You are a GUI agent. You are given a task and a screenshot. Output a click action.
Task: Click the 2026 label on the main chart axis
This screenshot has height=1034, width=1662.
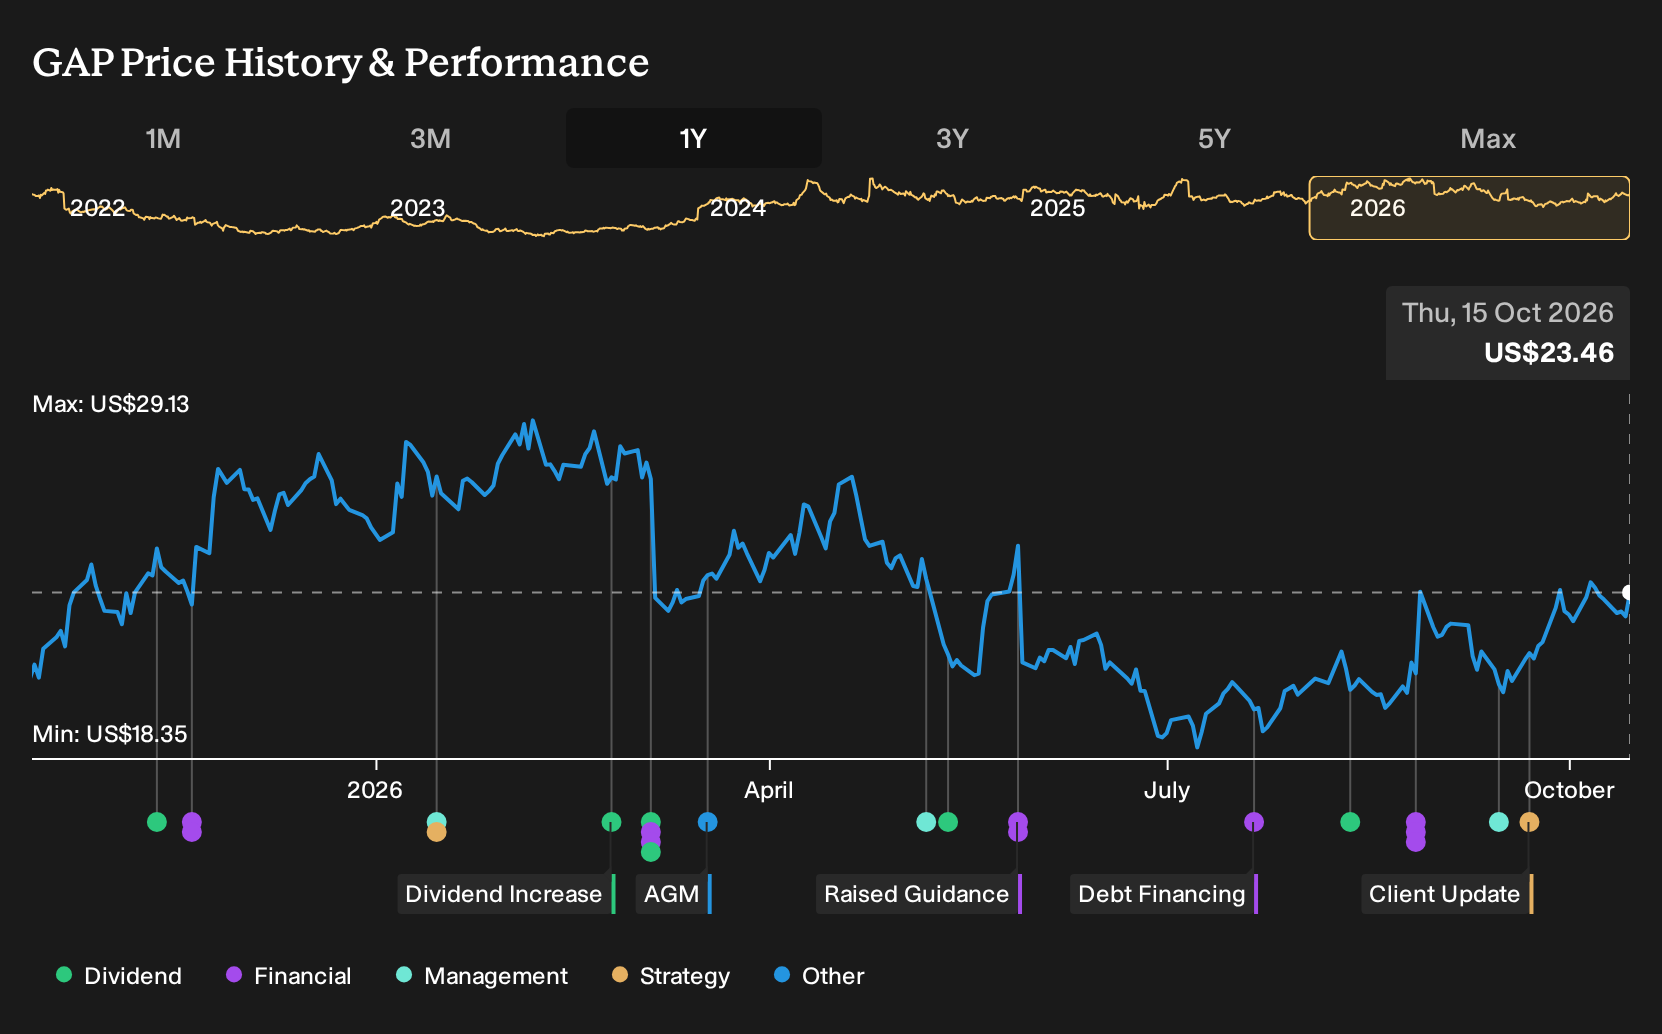click(x=375, y=790)
